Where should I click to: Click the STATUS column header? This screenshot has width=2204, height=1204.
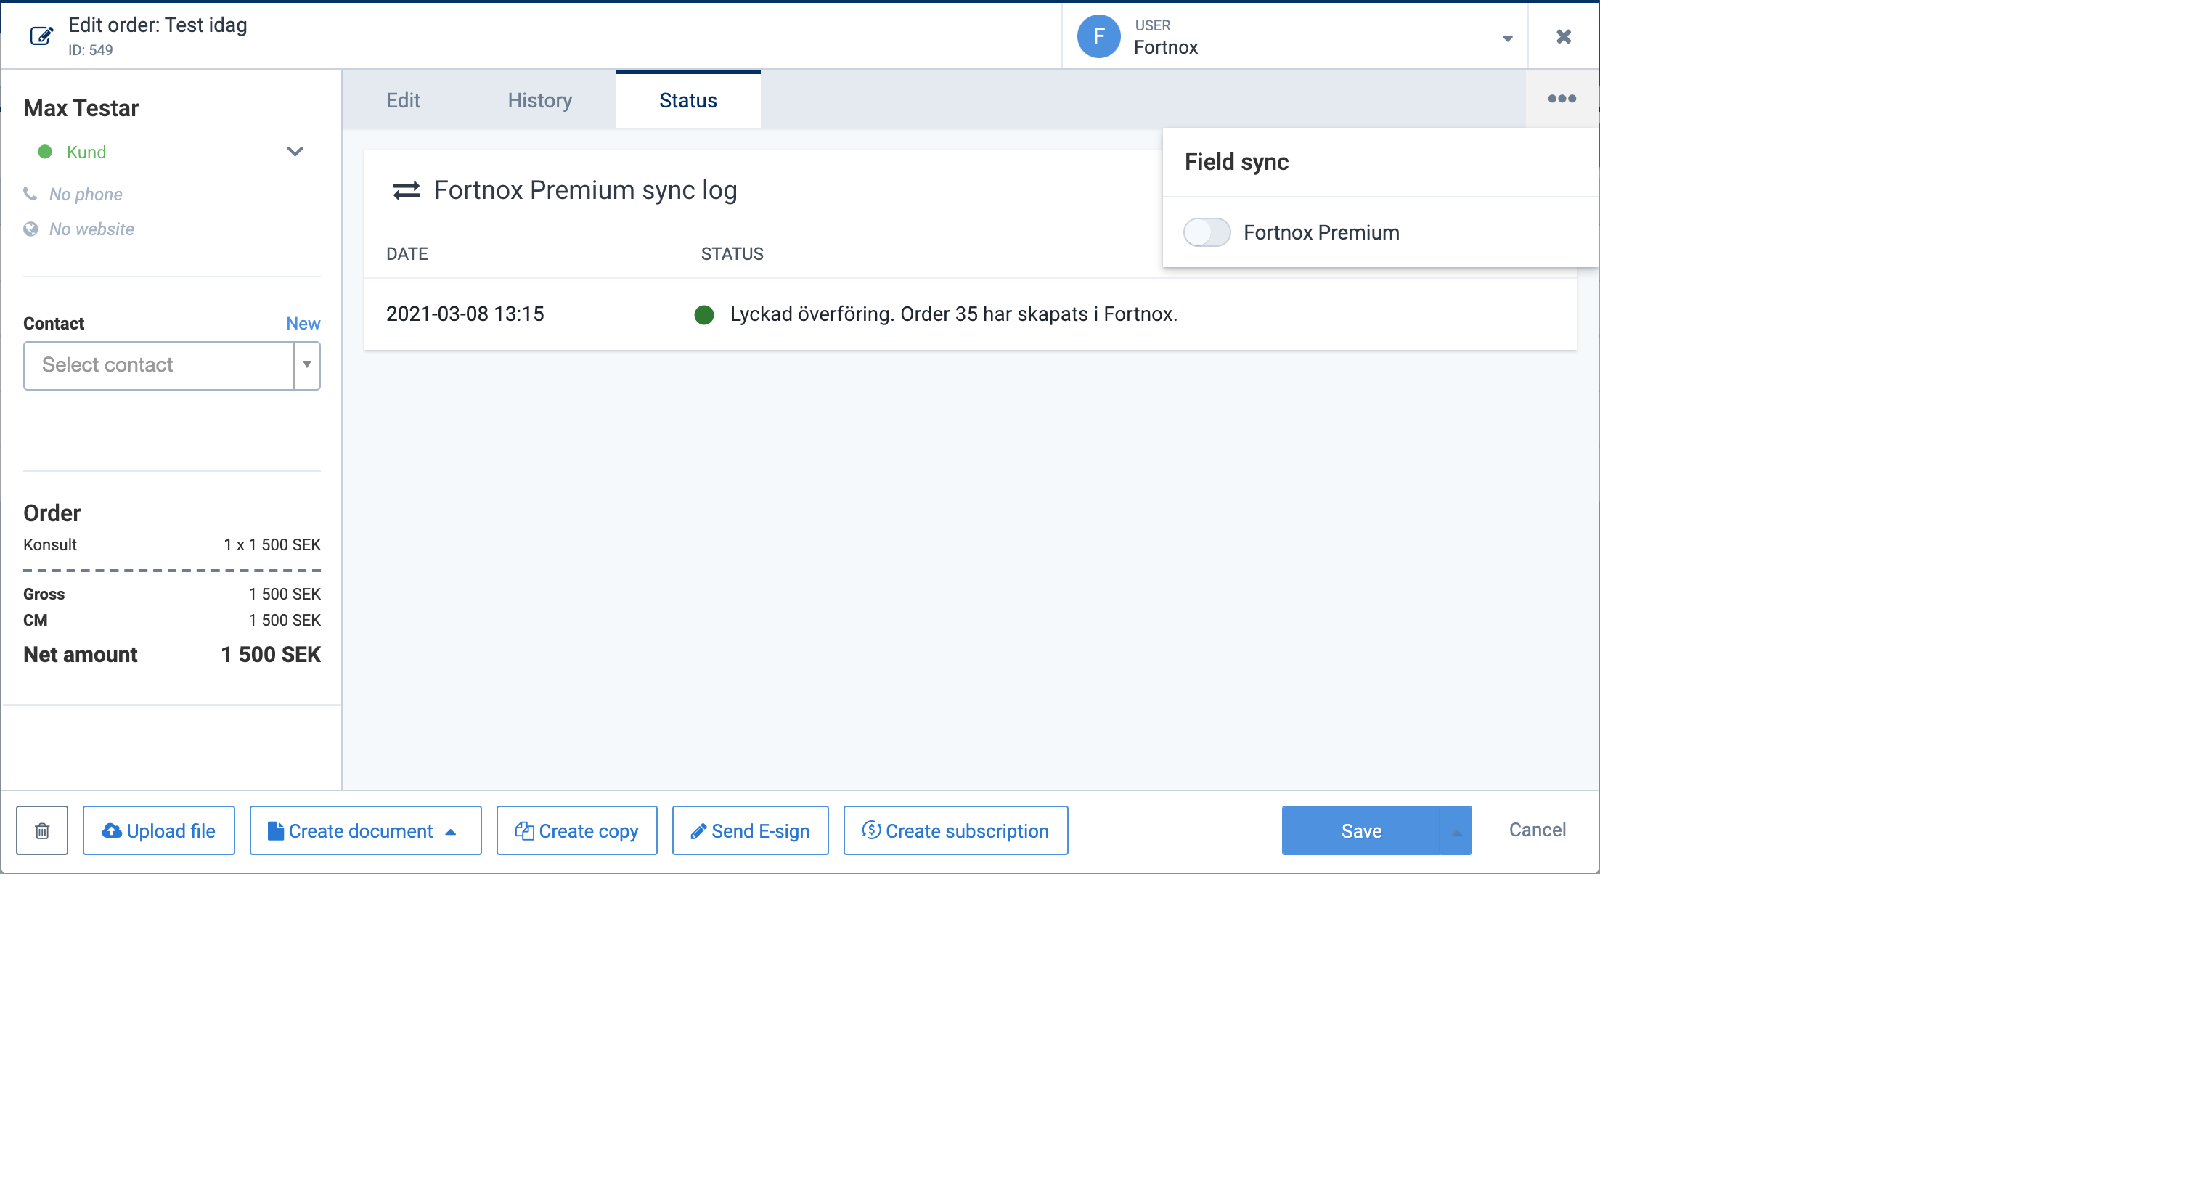coord(732,254)
